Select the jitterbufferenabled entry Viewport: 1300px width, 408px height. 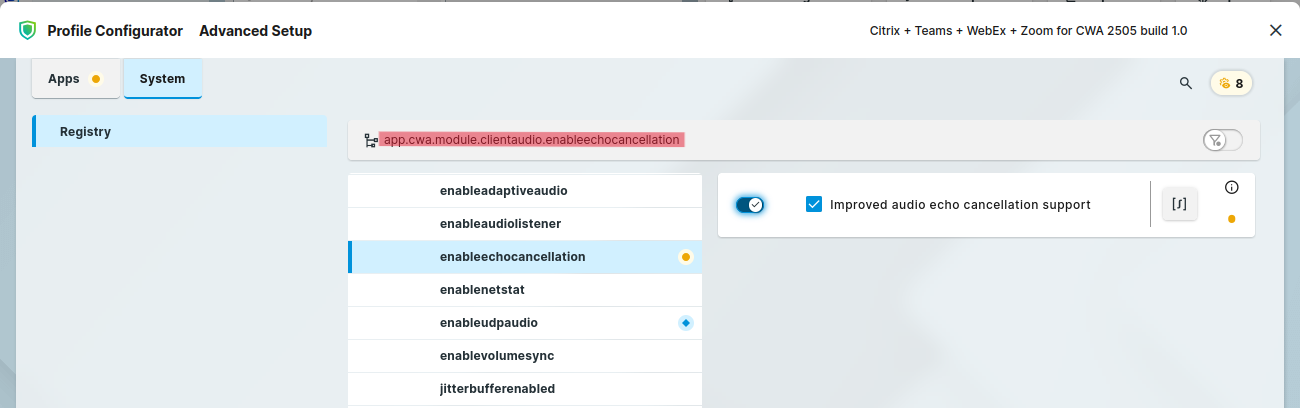tap(497, 389)
